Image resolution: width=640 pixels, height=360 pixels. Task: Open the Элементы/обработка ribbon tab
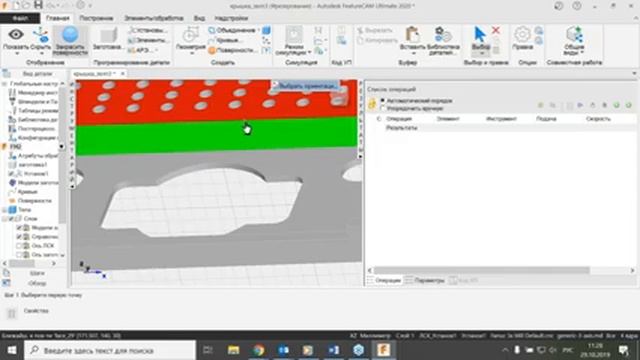coord(153,18)
